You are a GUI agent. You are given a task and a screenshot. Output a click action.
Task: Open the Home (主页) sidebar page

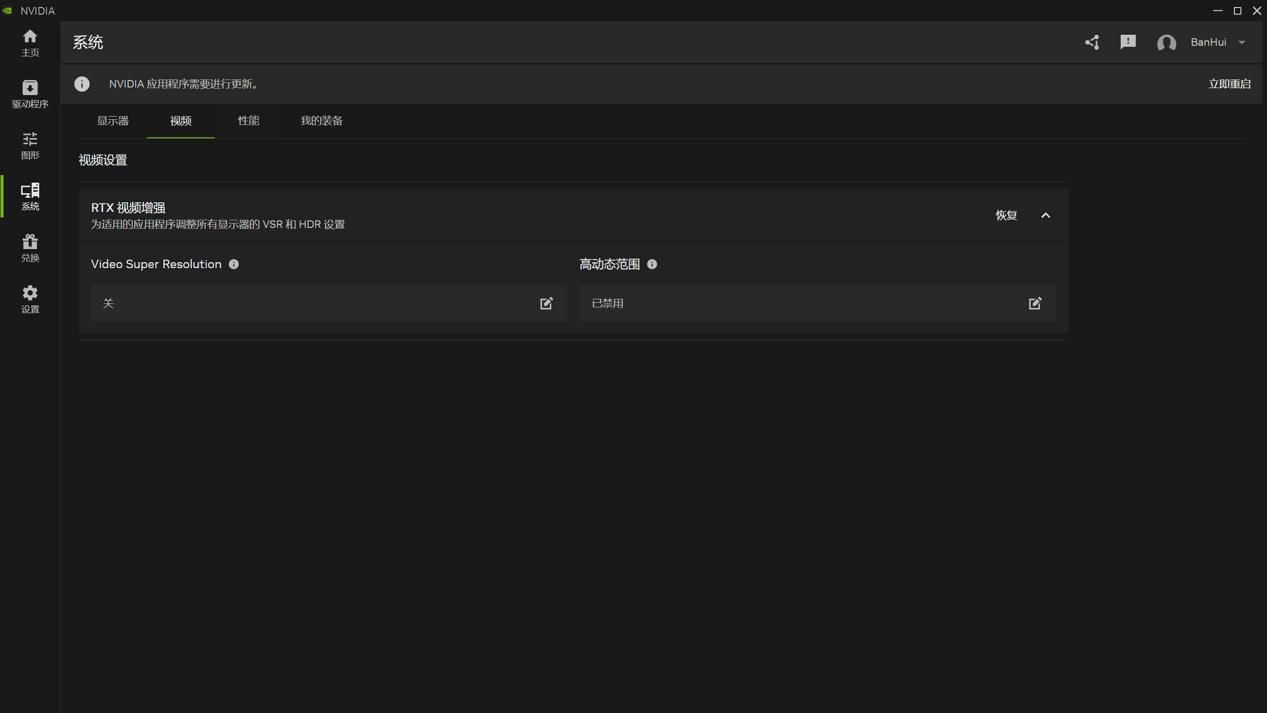tap(30, 43)
